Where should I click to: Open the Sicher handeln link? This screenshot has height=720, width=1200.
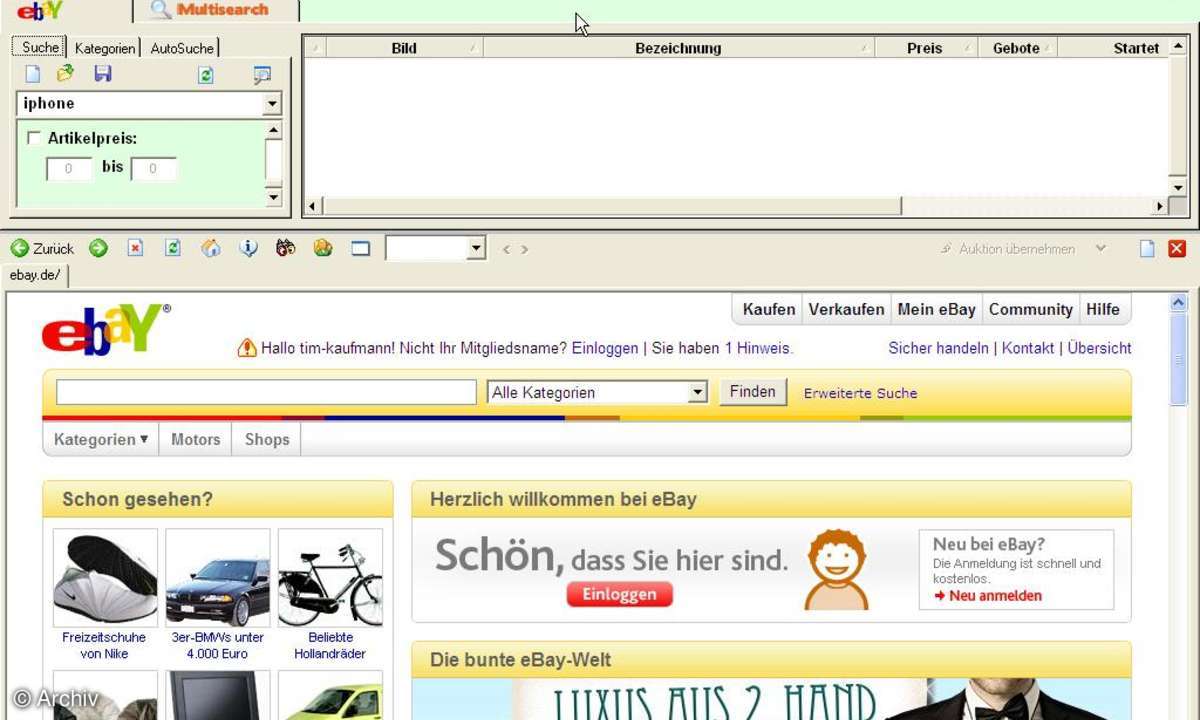tap(939, 348)
